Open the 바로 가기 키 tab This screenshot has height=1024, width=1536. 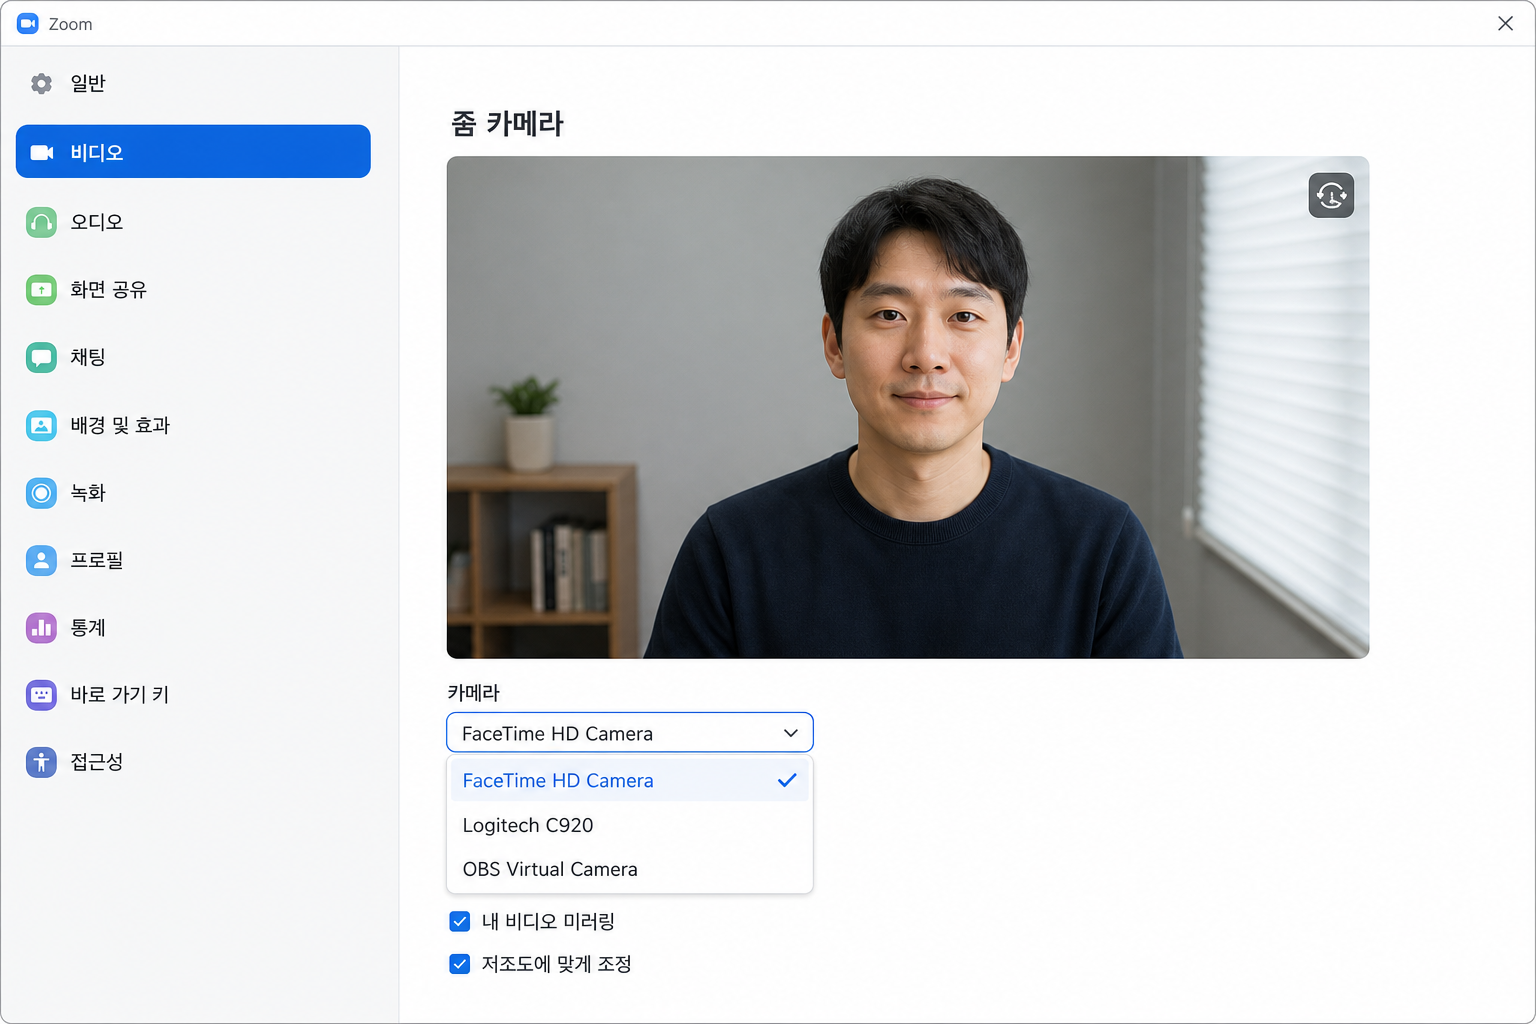[193, 695]
